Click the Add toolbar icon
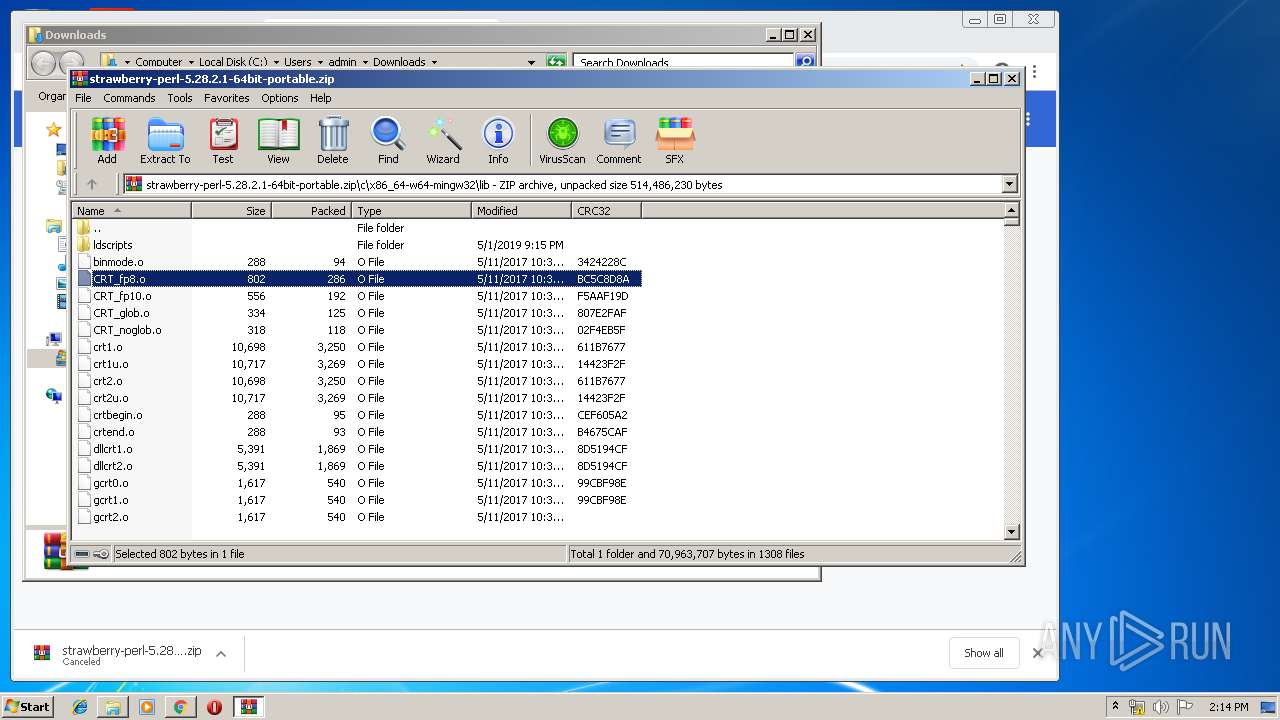Screen dimensions: 1280x720 point(107,141)
